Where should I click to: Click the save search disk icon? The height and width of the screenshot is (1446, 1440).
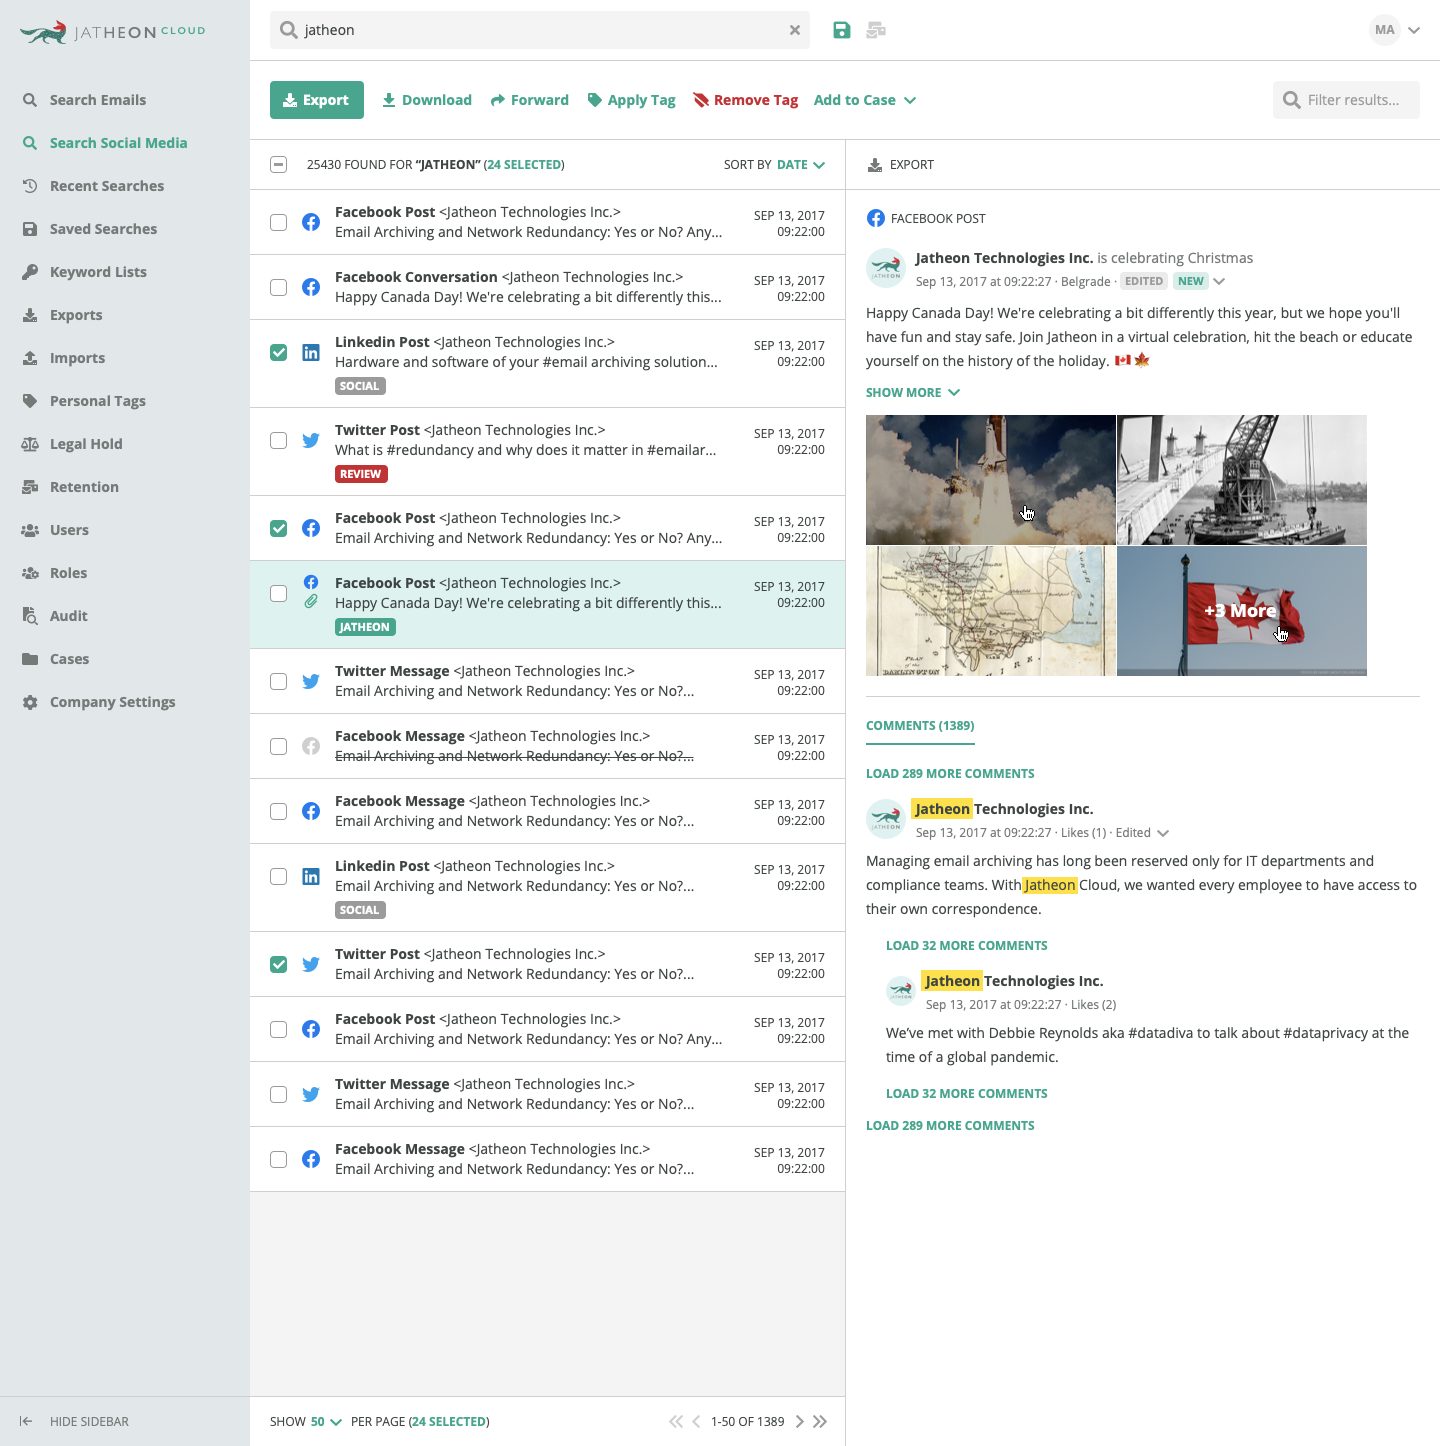842,30
